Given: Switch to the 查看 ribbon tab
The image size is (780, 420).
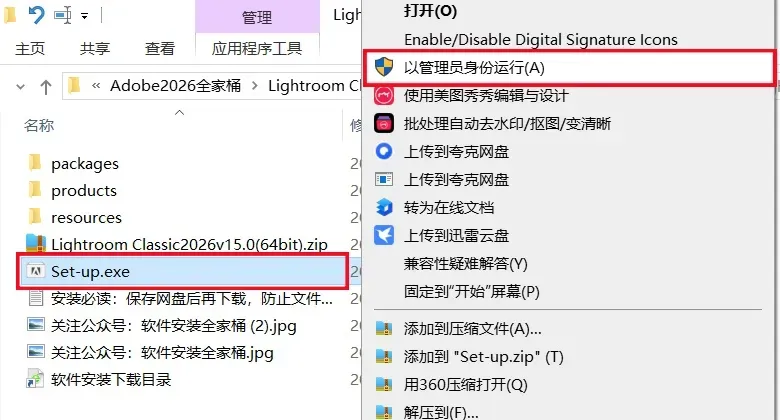Looking at the screenshot, I should (160, 49).
